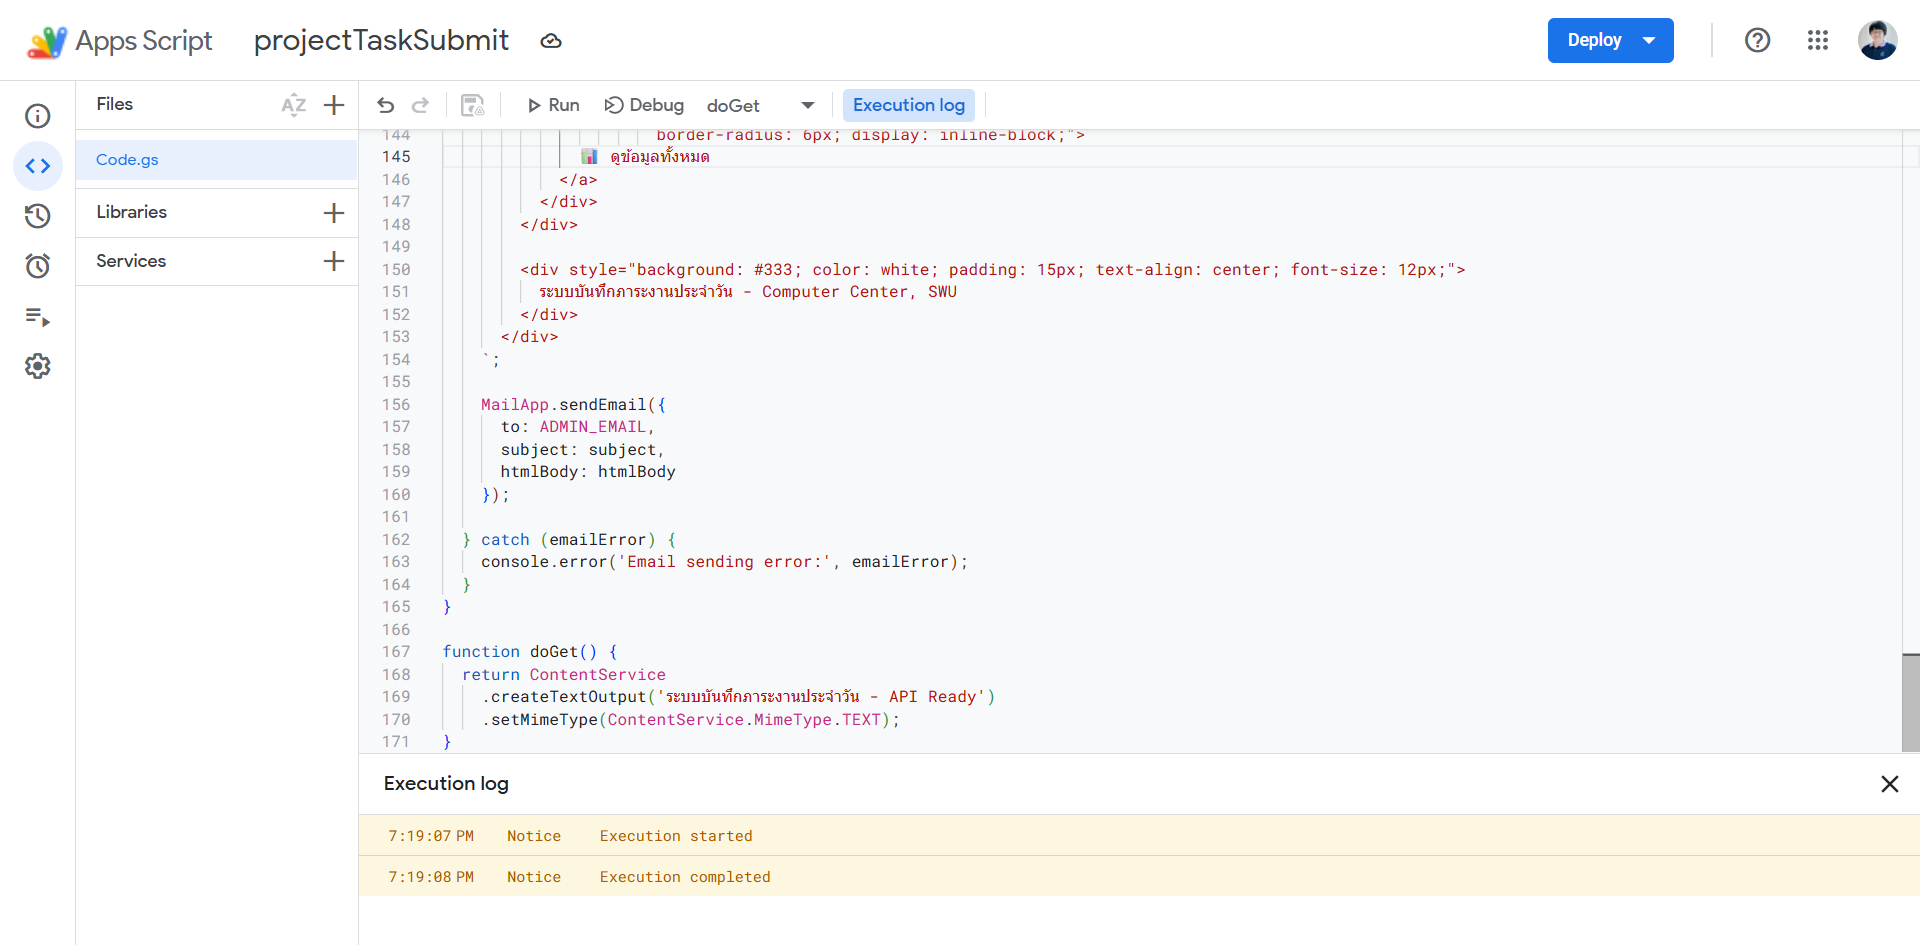Viewport: 1920px width, 945px height.
Task: Click the Services section label
Action: click(131, 261)
